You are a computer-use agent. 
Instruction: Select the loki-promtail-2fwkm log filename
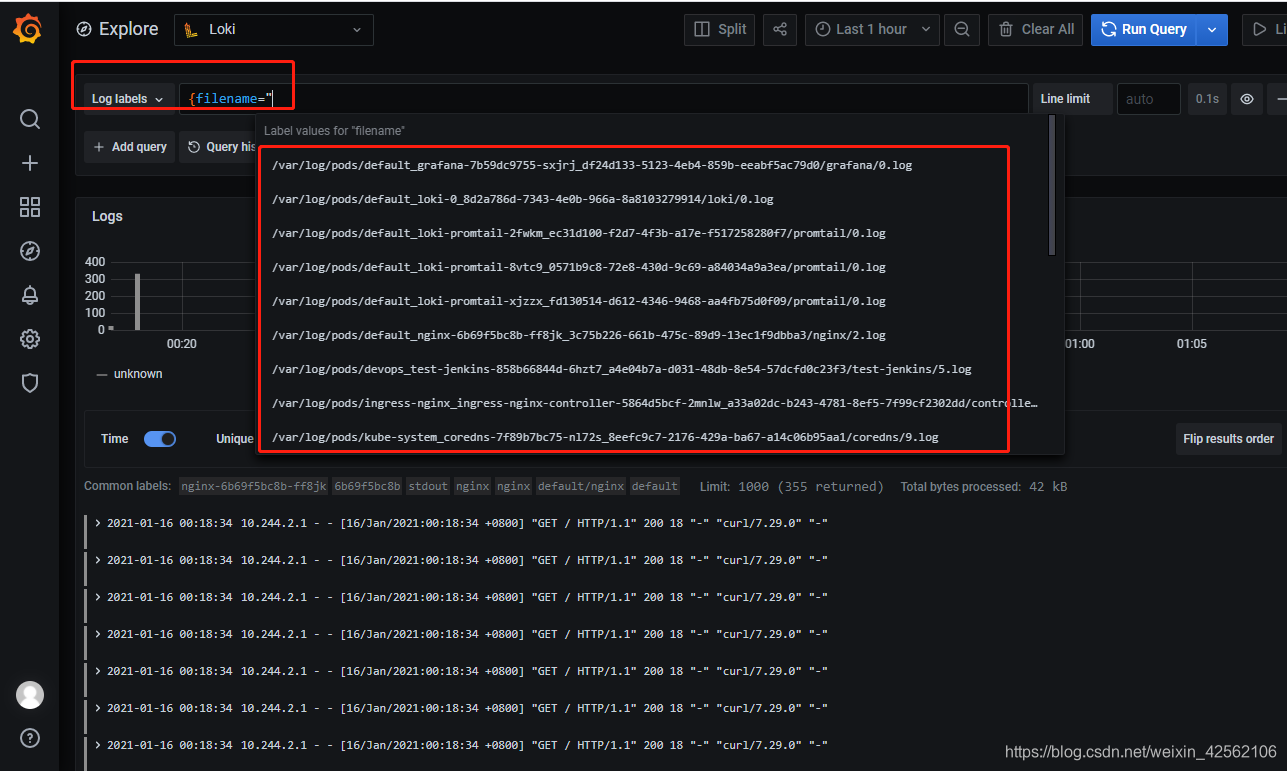[579, 233]
